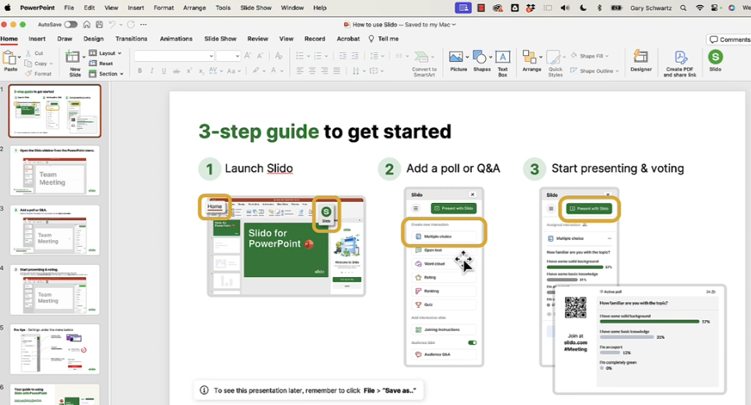
Task: Open the title bar more options ellipsis
Action: 143,24
